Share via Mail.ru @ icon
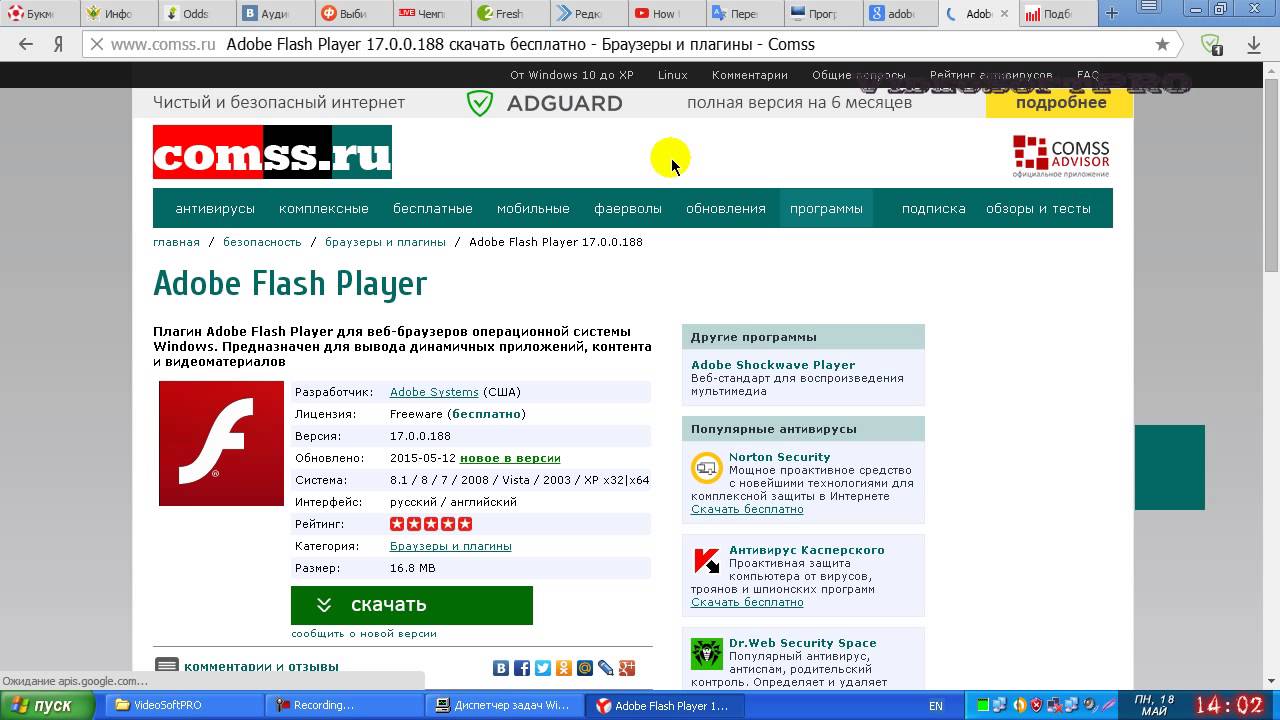 (585, 668)
